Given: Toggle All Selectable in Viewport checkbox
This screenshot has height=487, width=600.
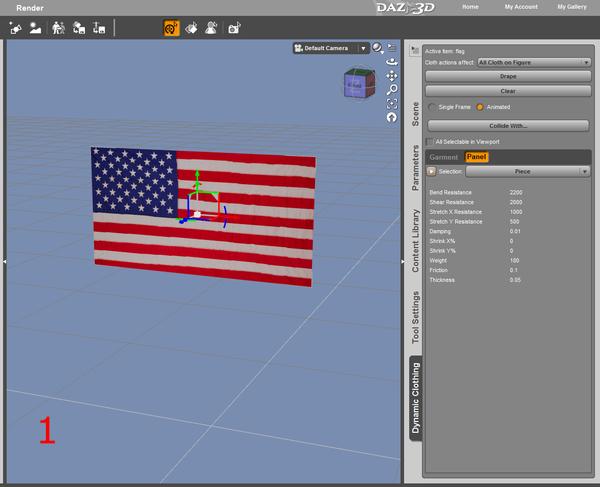Looking at the screenshot, I should (429, 142).
